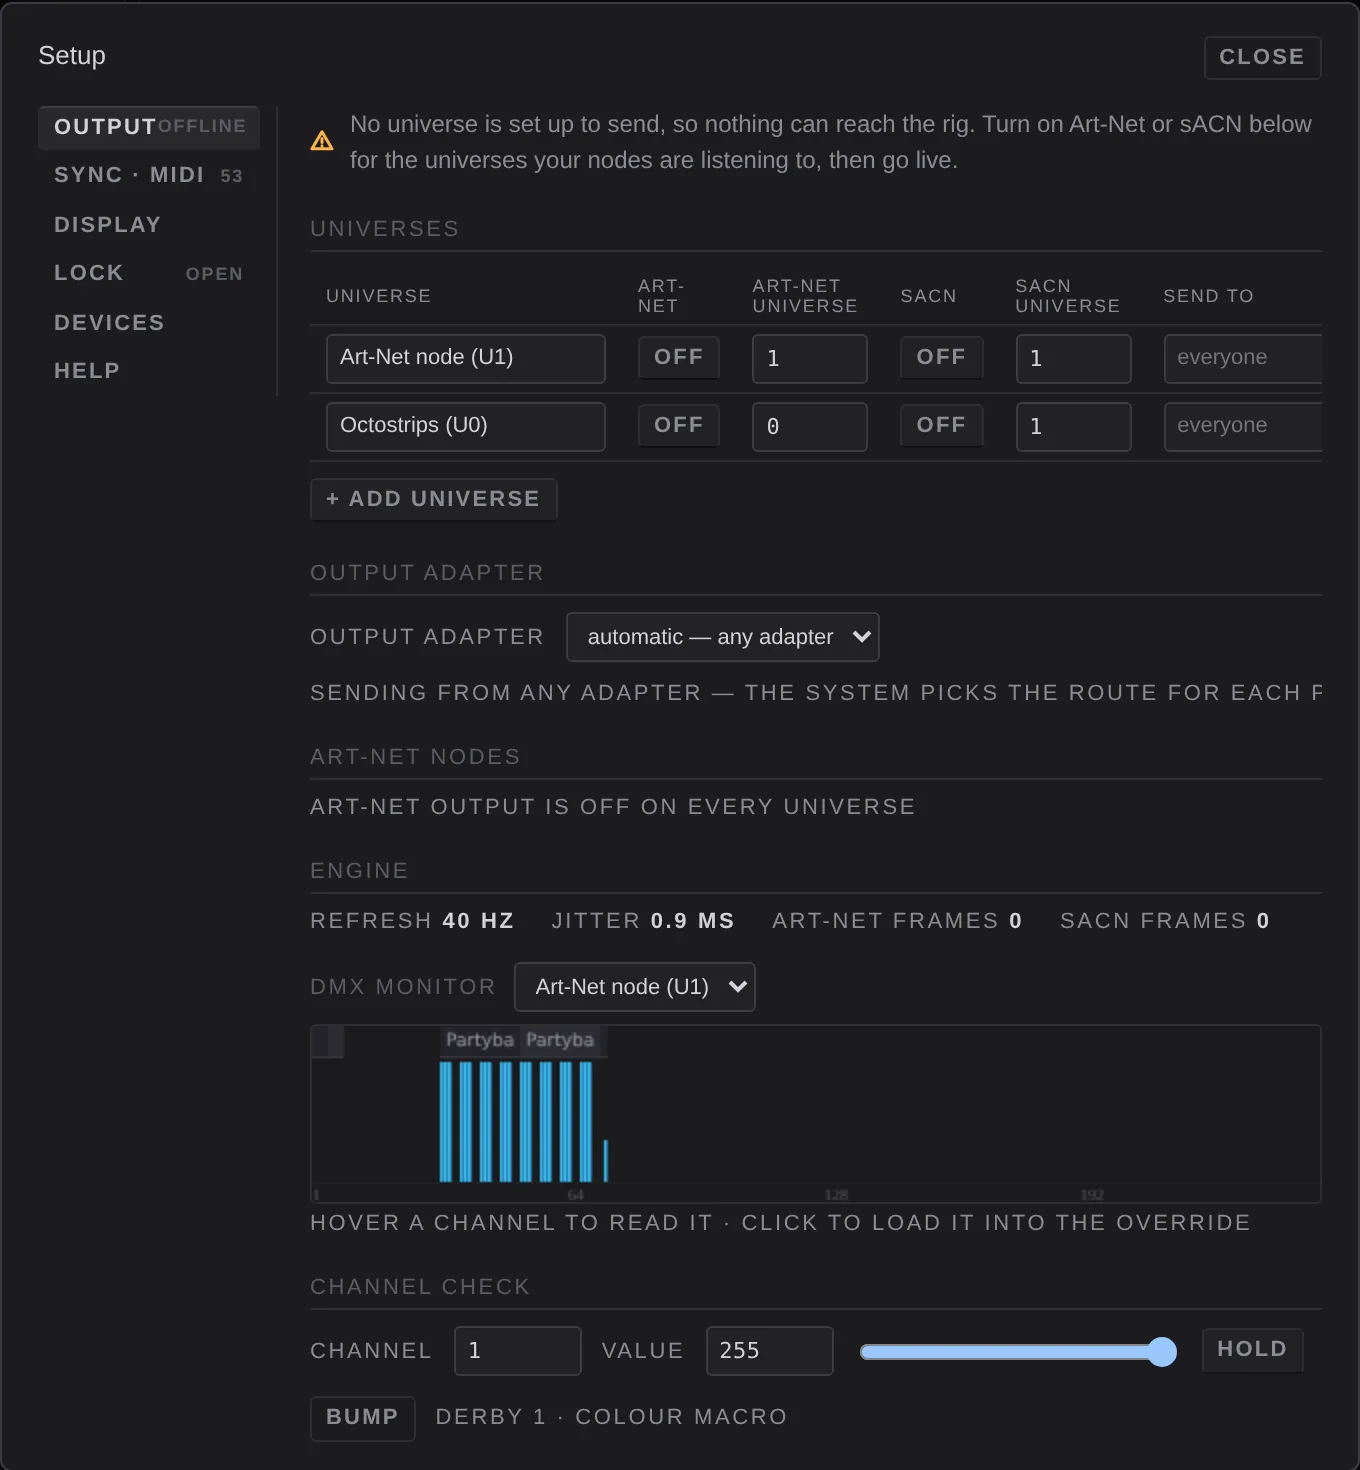Toggle sACN for Octostrips (U0)

pyautogui.click(x=942, y=426)
